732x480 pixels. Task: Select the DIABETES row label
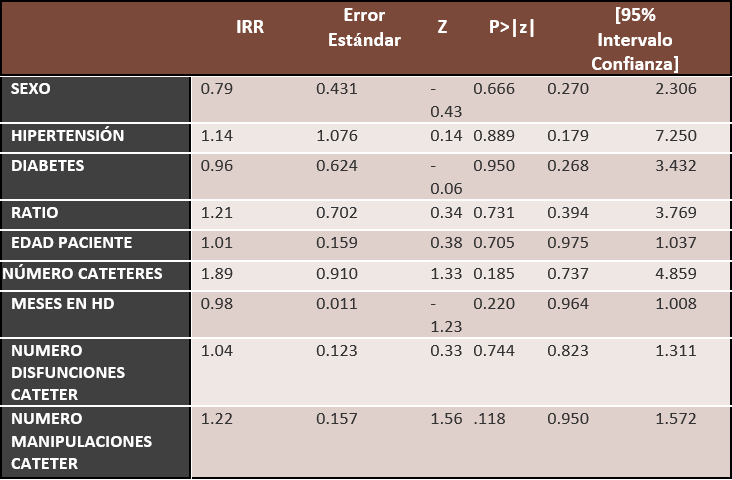tap(47, 165)
